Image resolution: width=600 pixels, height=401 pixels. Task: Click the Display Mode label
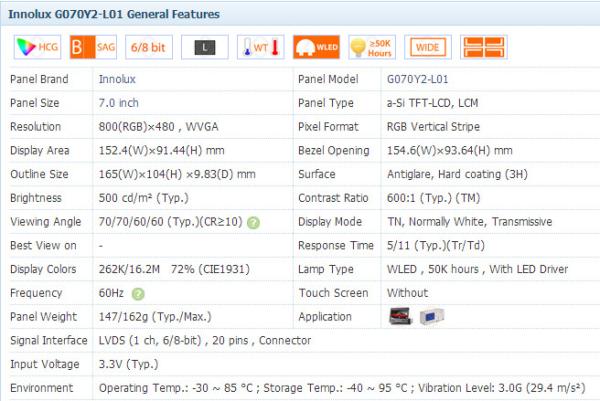[x=330, y=222]
